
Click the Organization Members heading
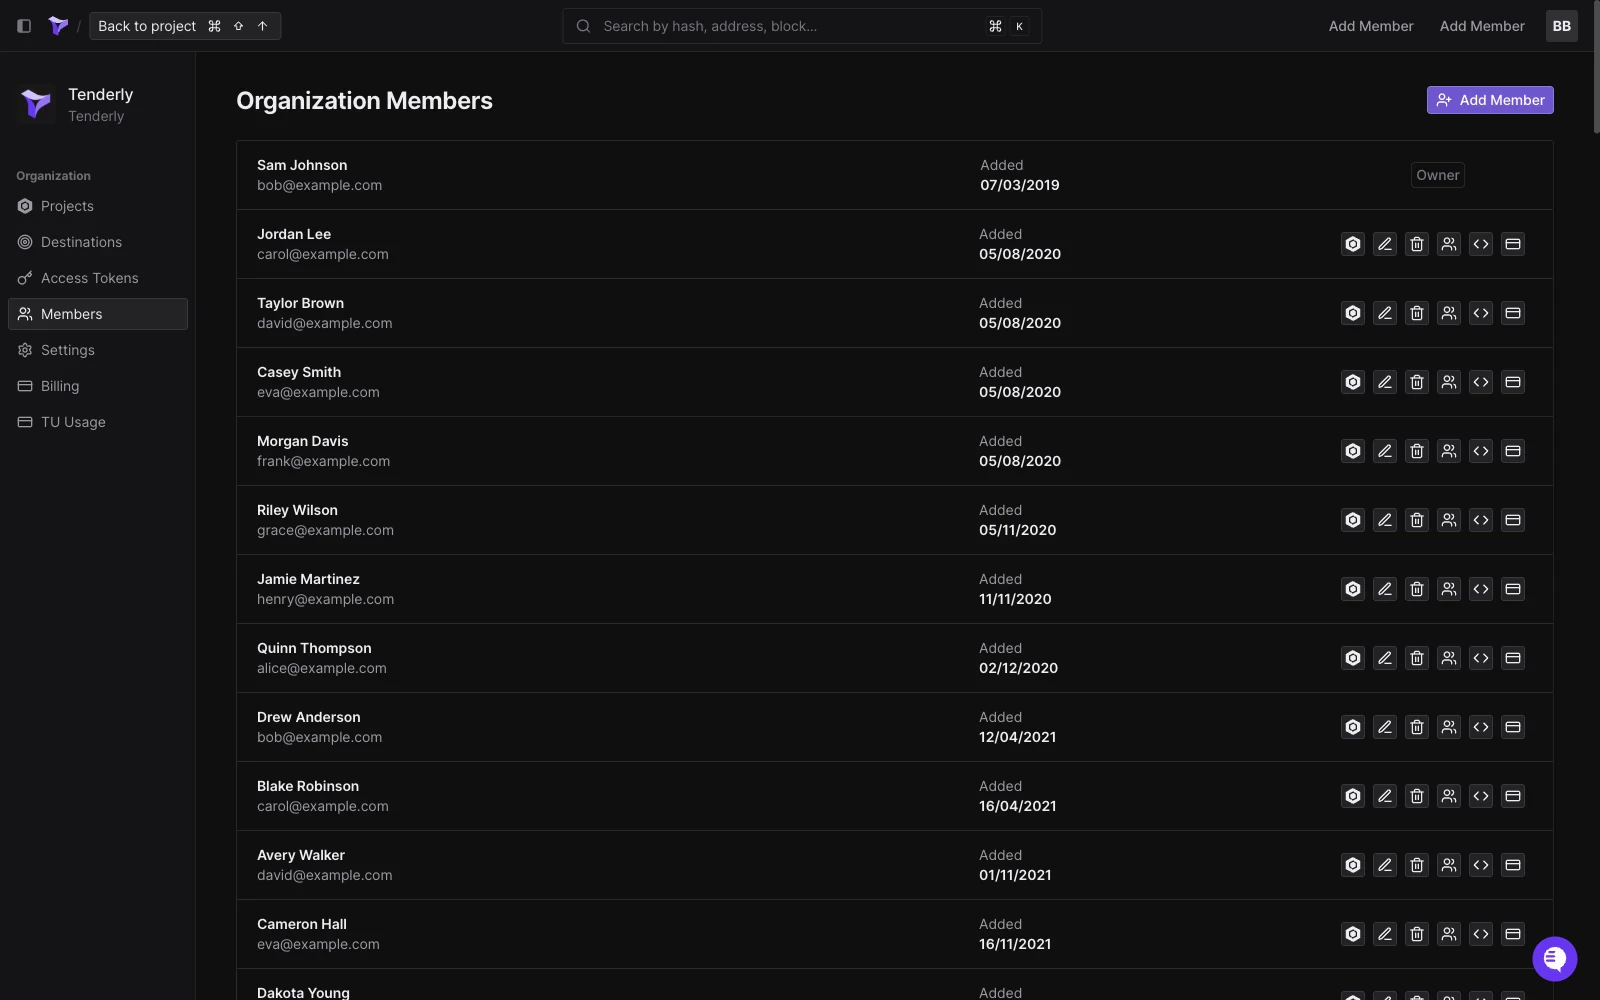point(364,101)
